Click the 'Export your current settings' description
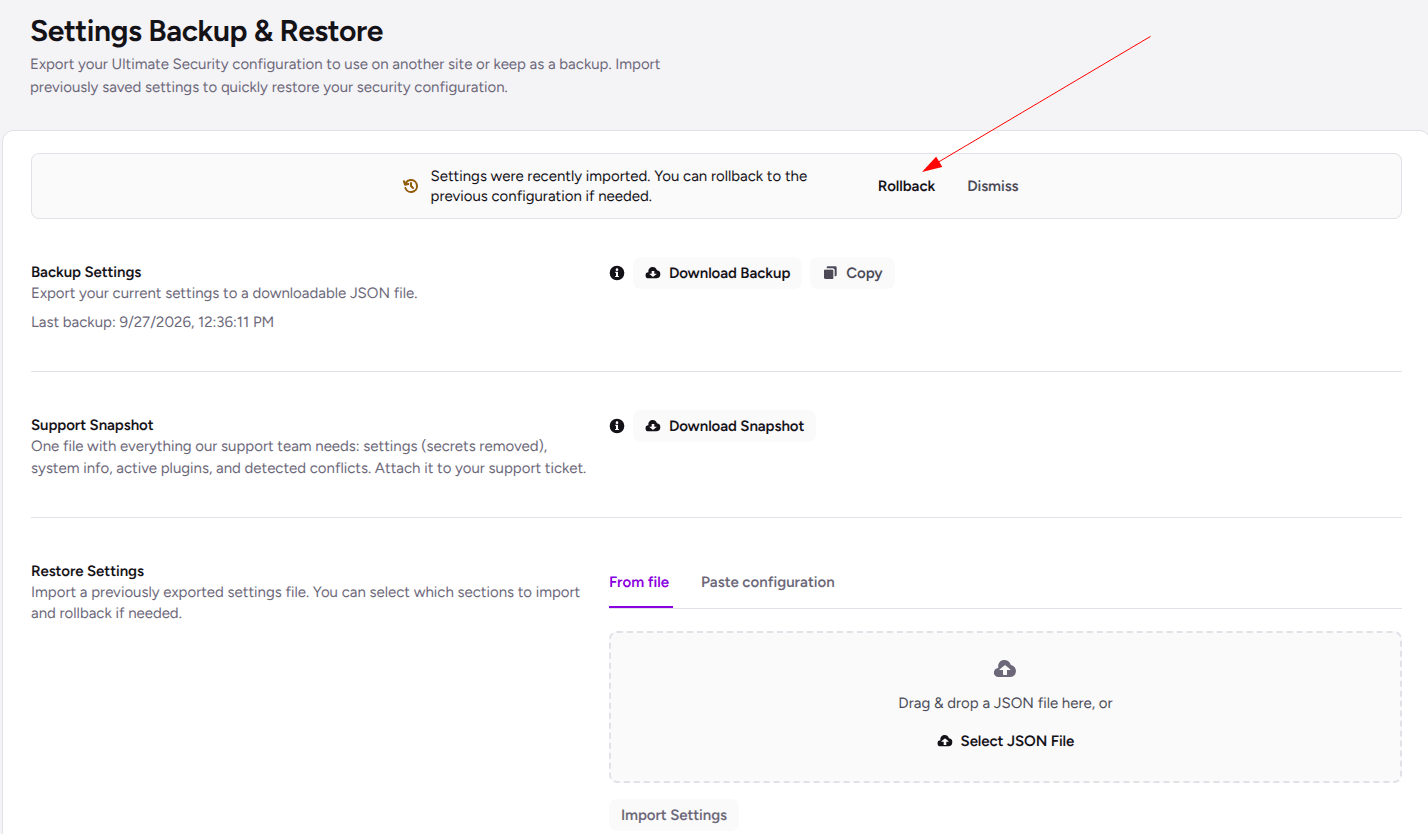Viewport: 1428px width, 834px height. [224, 293]
